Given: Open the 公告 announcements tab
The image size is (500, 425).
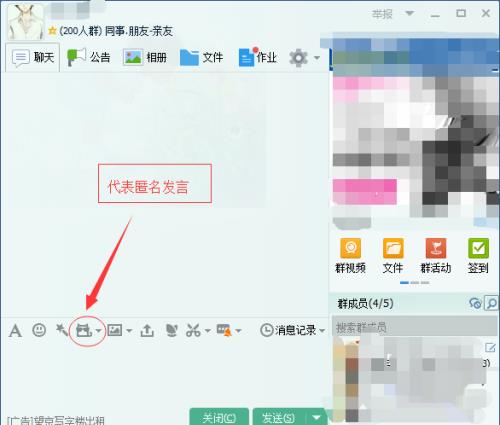Looking at the screenshot, I should 88,57.
